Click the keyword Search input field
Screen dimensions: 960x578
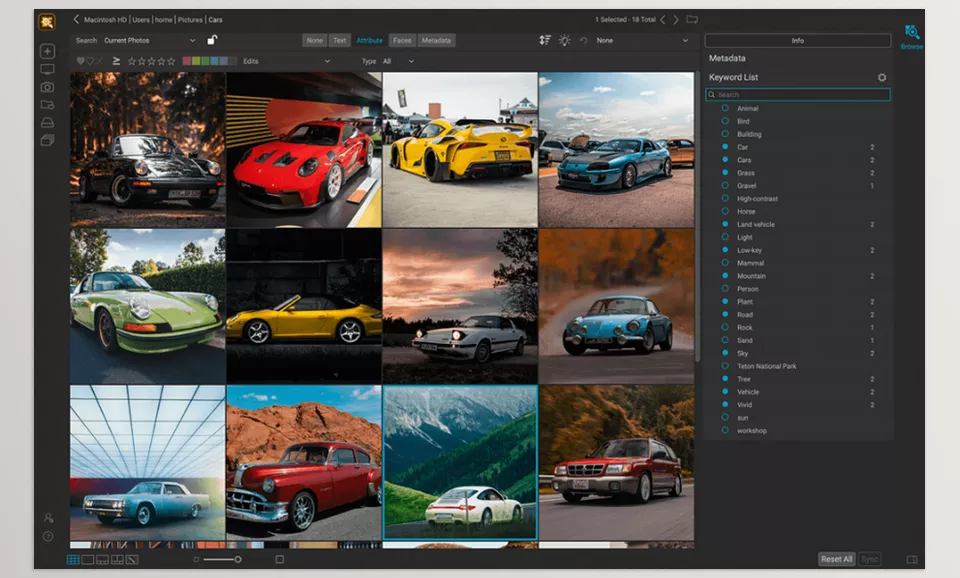(x=798, y=95)
